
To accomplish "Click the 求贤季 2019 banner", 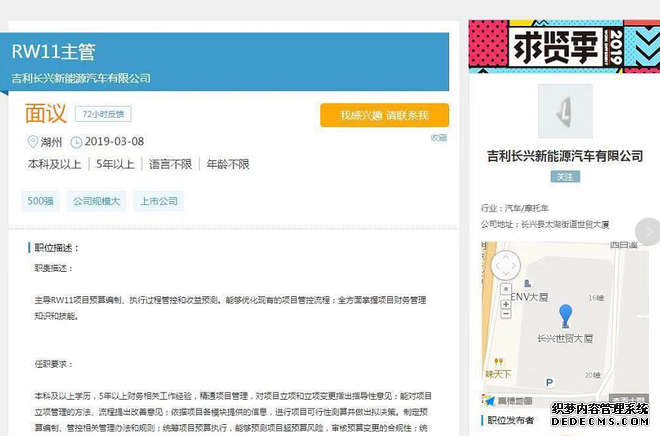I will pos(564,46).
